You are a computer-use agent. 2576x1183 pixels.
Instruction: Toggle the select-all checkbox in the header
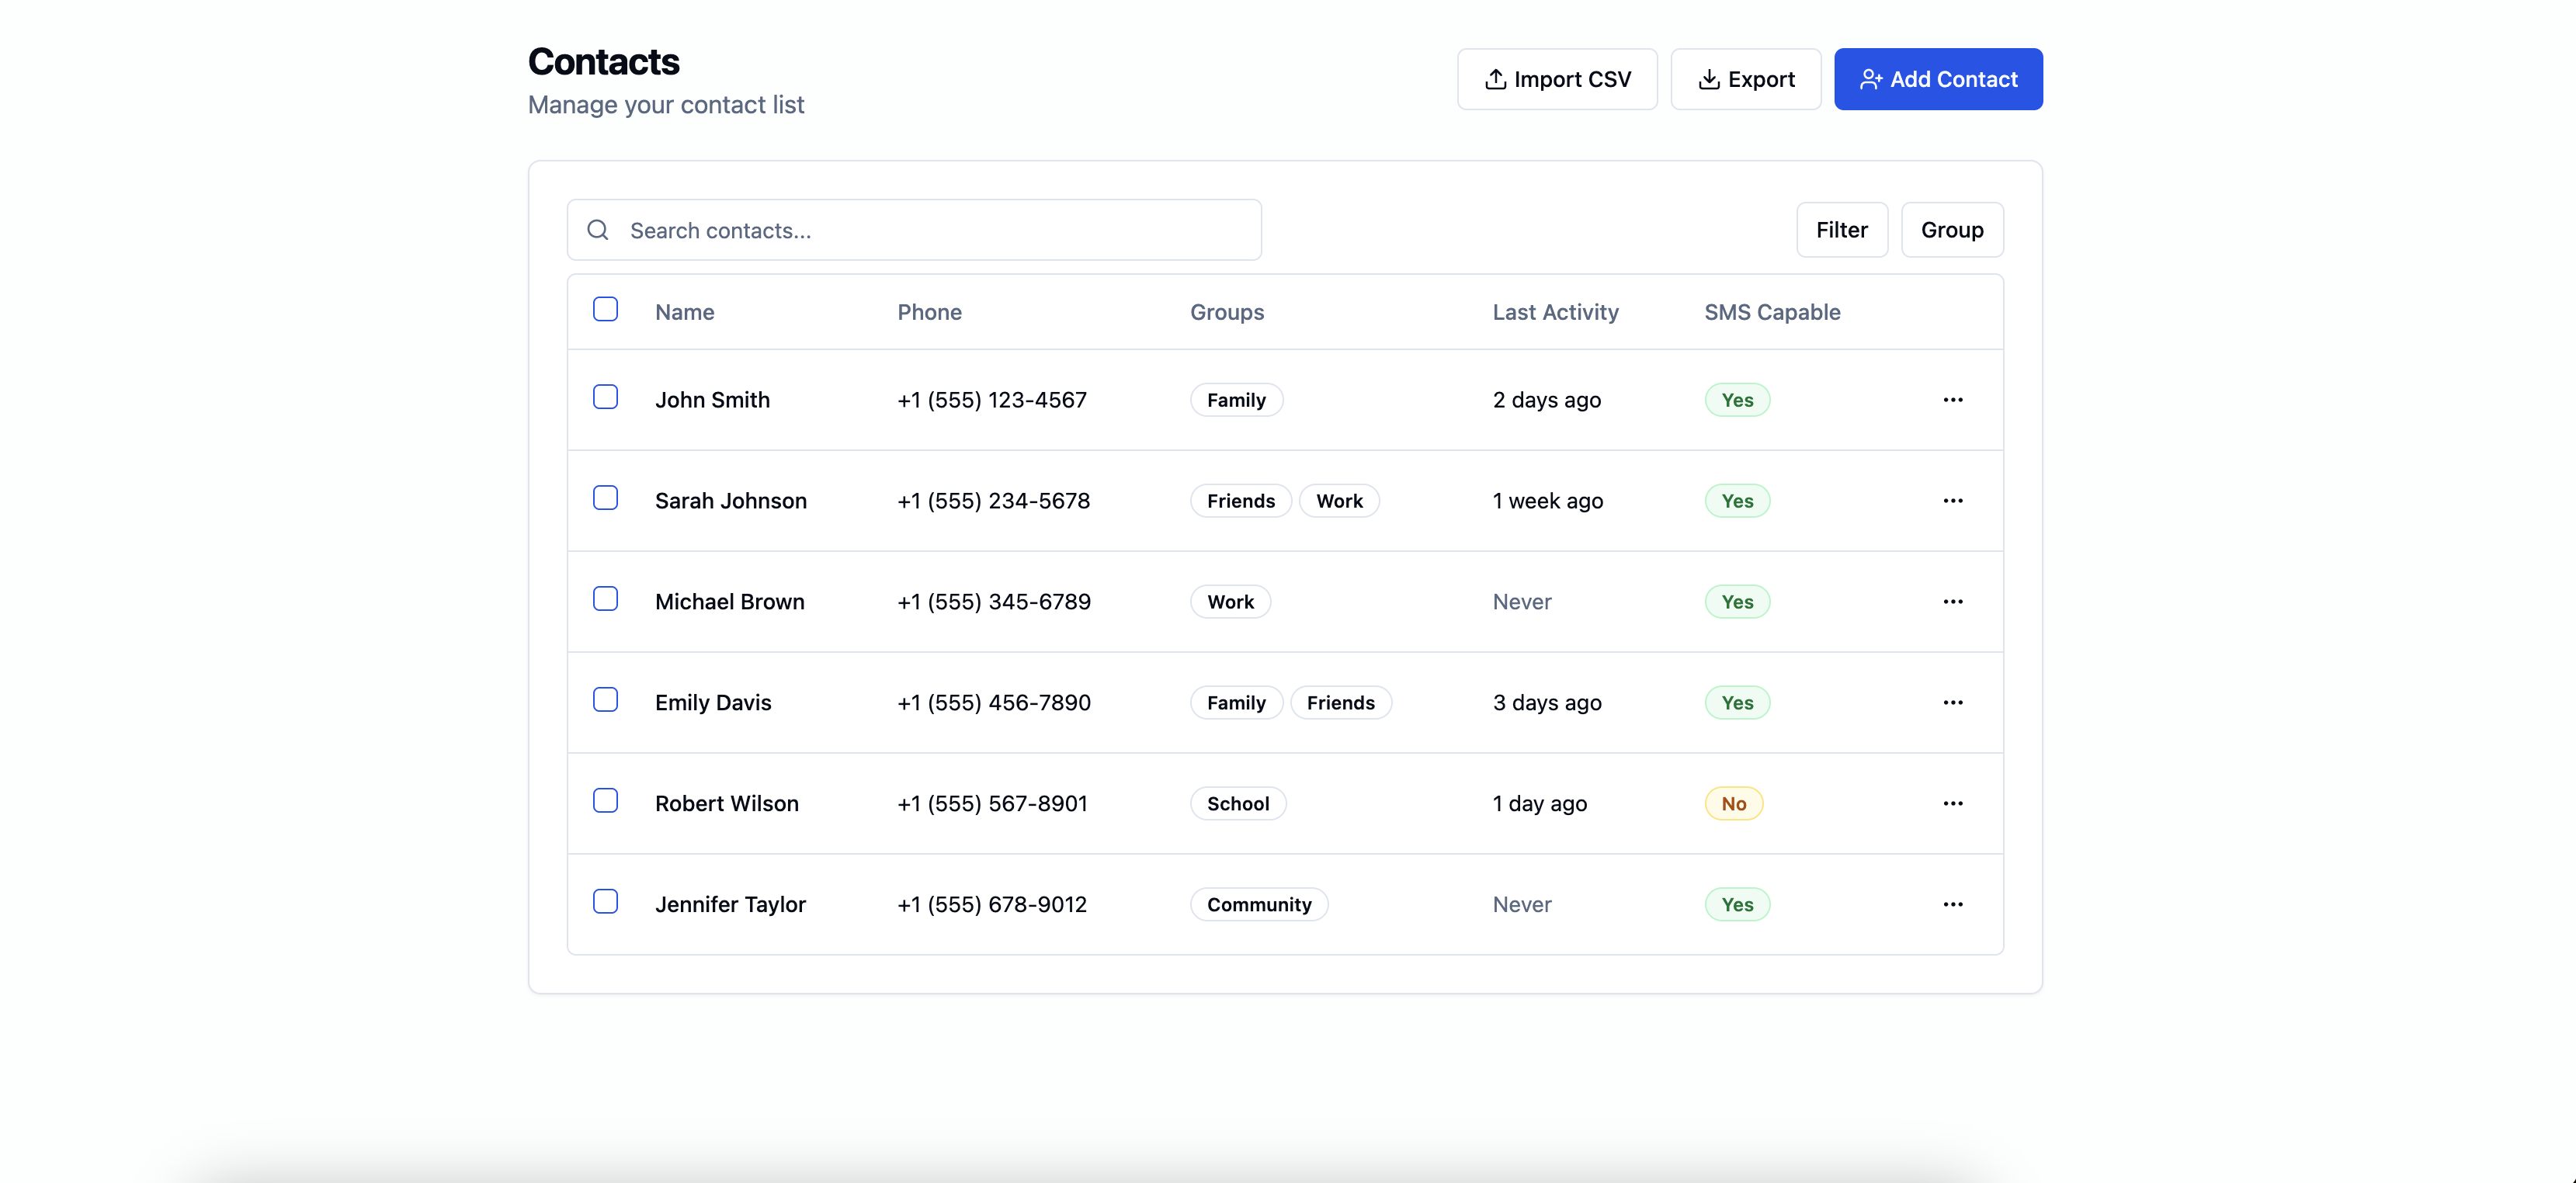(605, 309)
